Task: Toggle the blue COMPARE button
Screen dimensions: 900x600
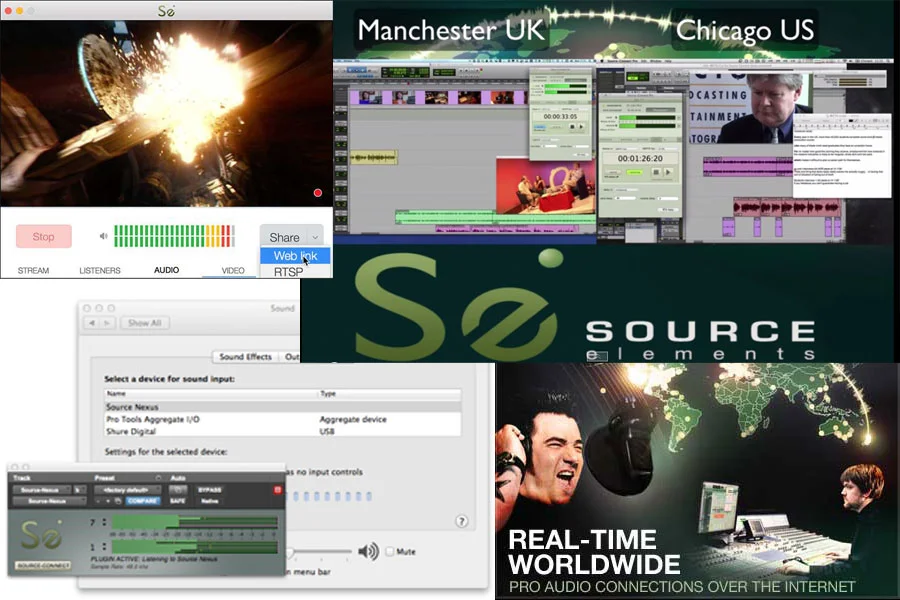Action: point(142,501)
